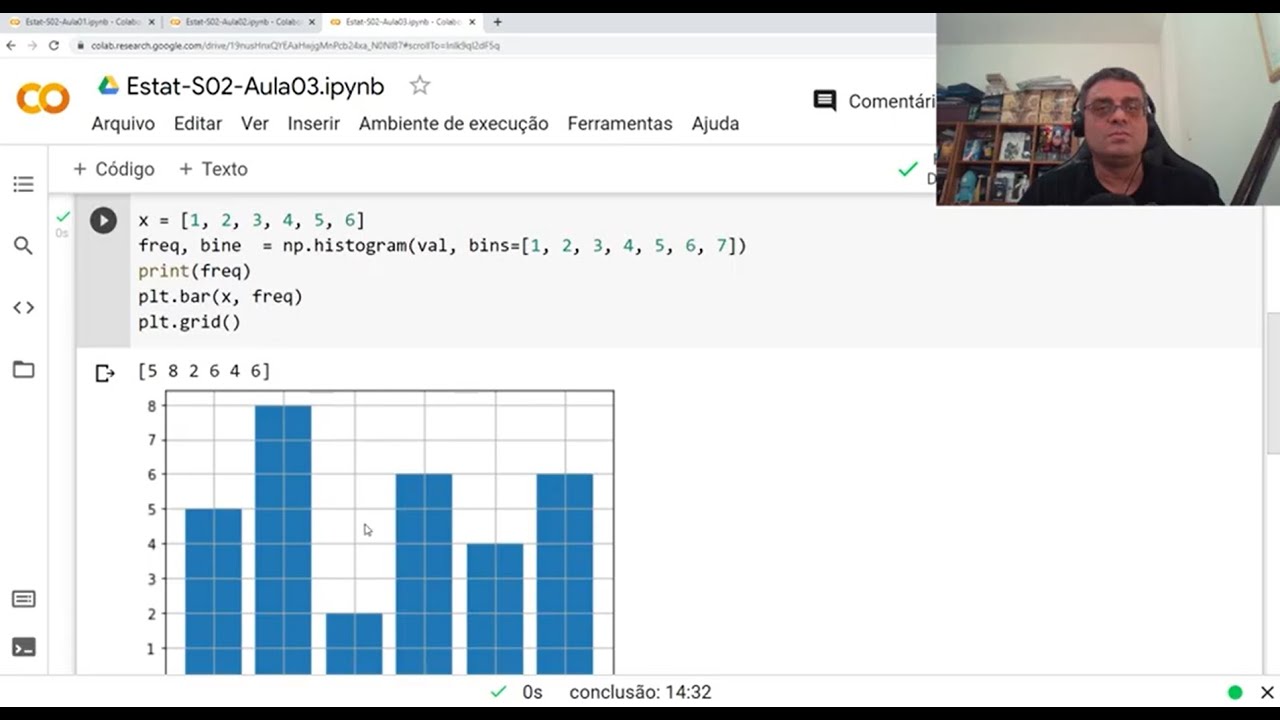This screenshot has height=720, width=1280.
Task: Add a new code cell with + Código
Action: [114, 169]
